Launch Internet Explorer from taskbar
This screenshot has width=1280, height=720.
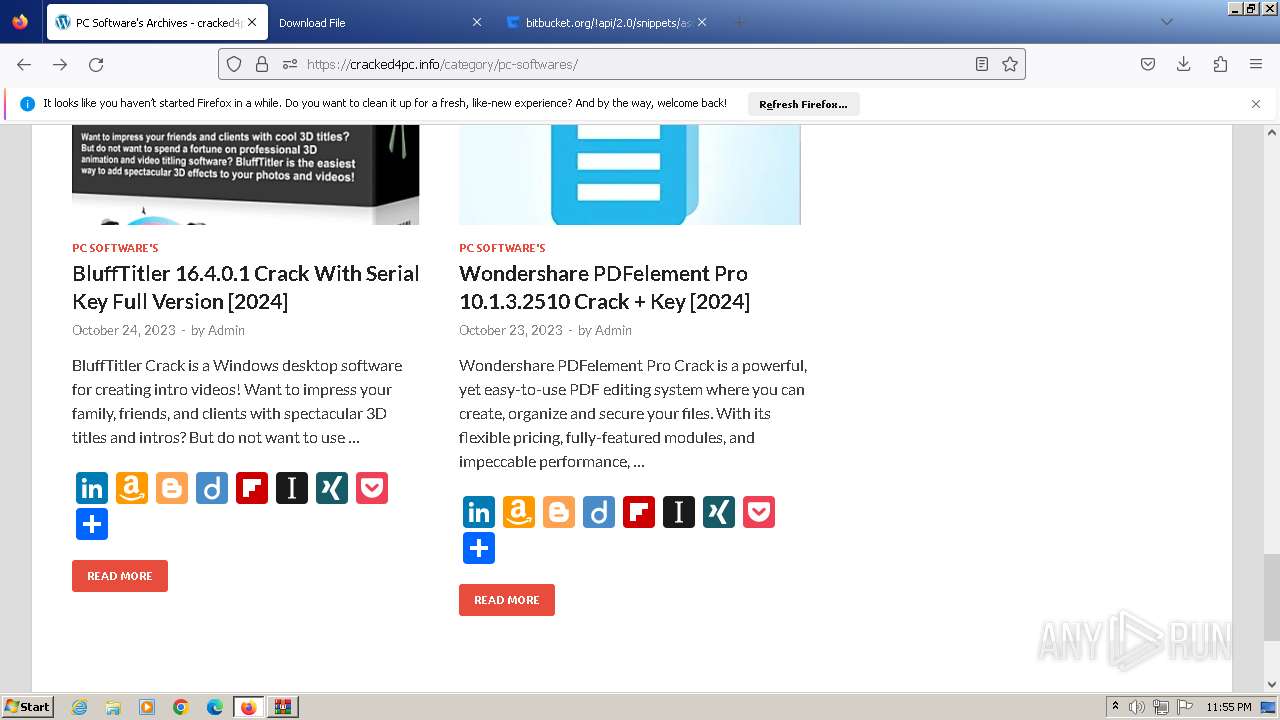pos(80,707)
